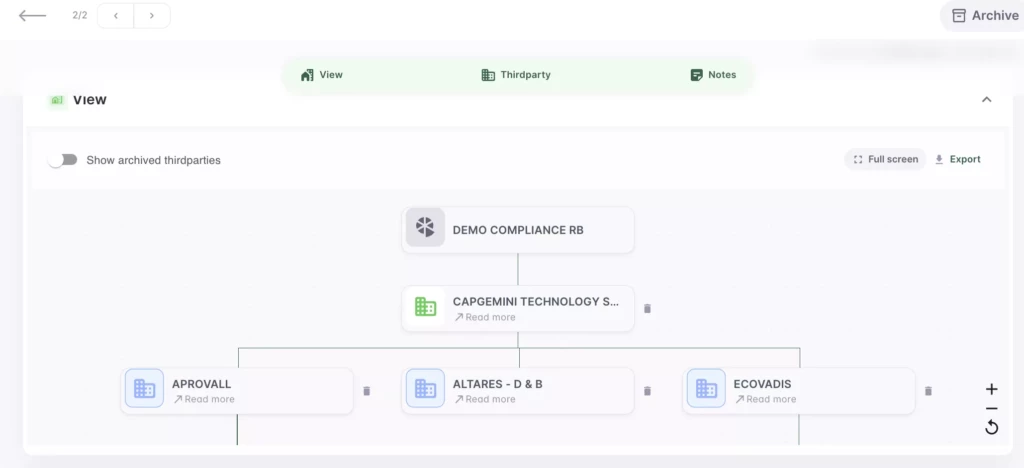Click the Export download icon
The height and width of the screenshot is (468, 1024).
coord(939,159)
